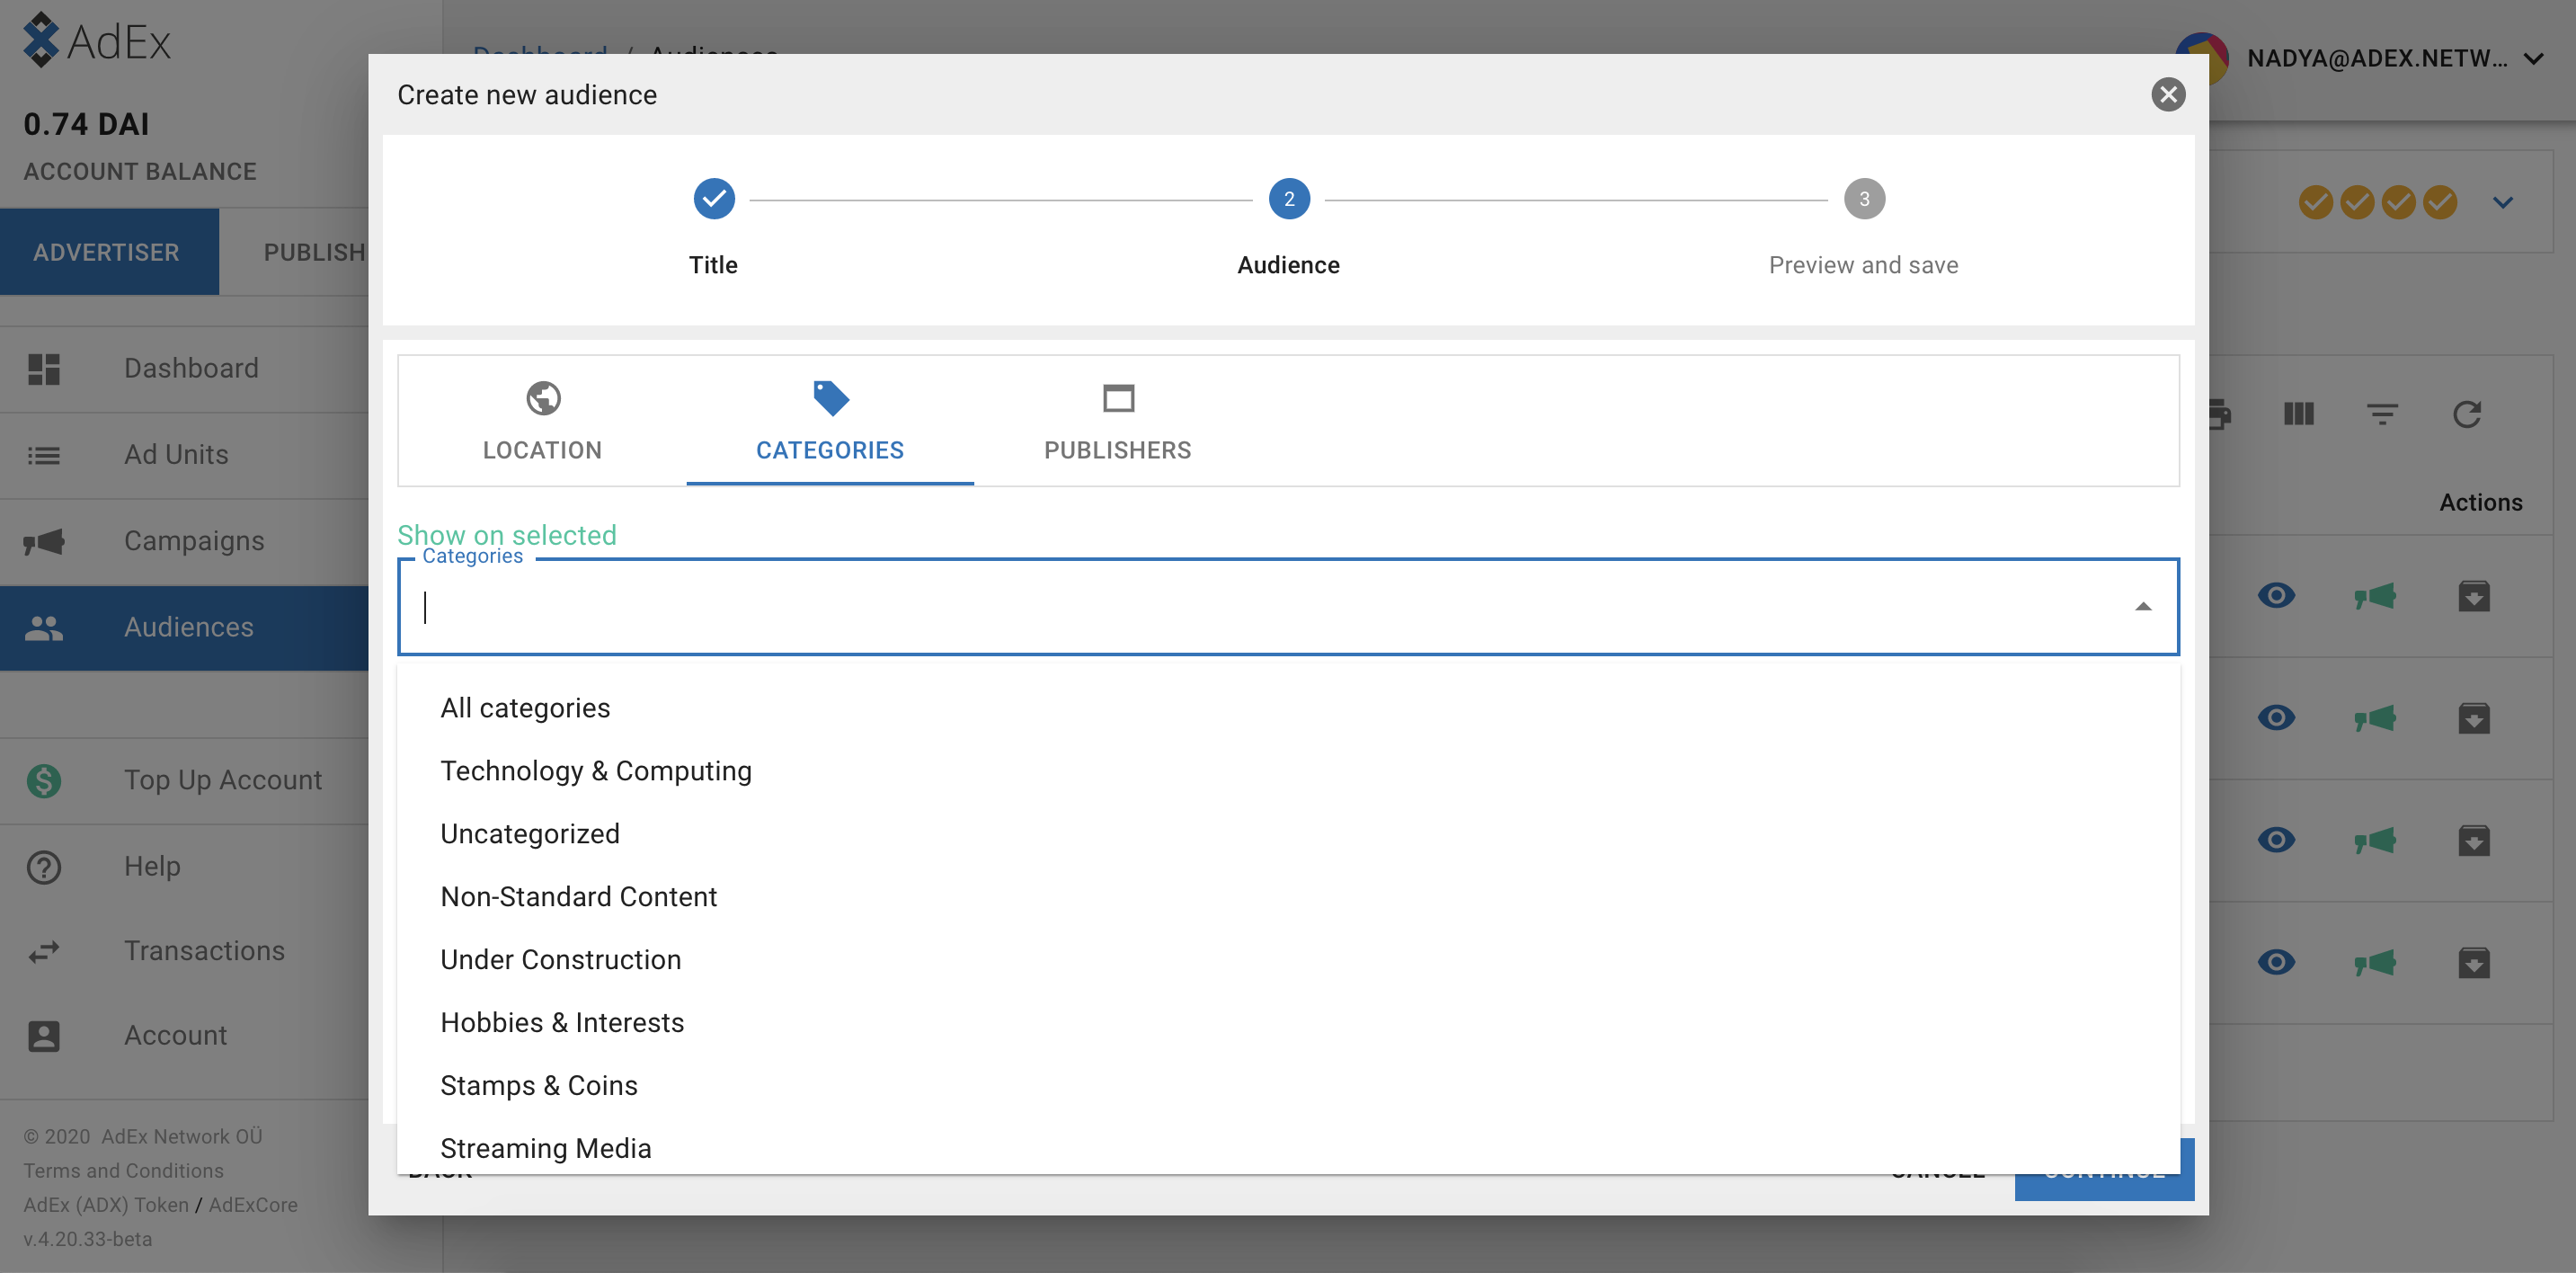Screen dimensions: 2576x1273
Task: Open Transactions arrows icon
Action: point(44,951)
